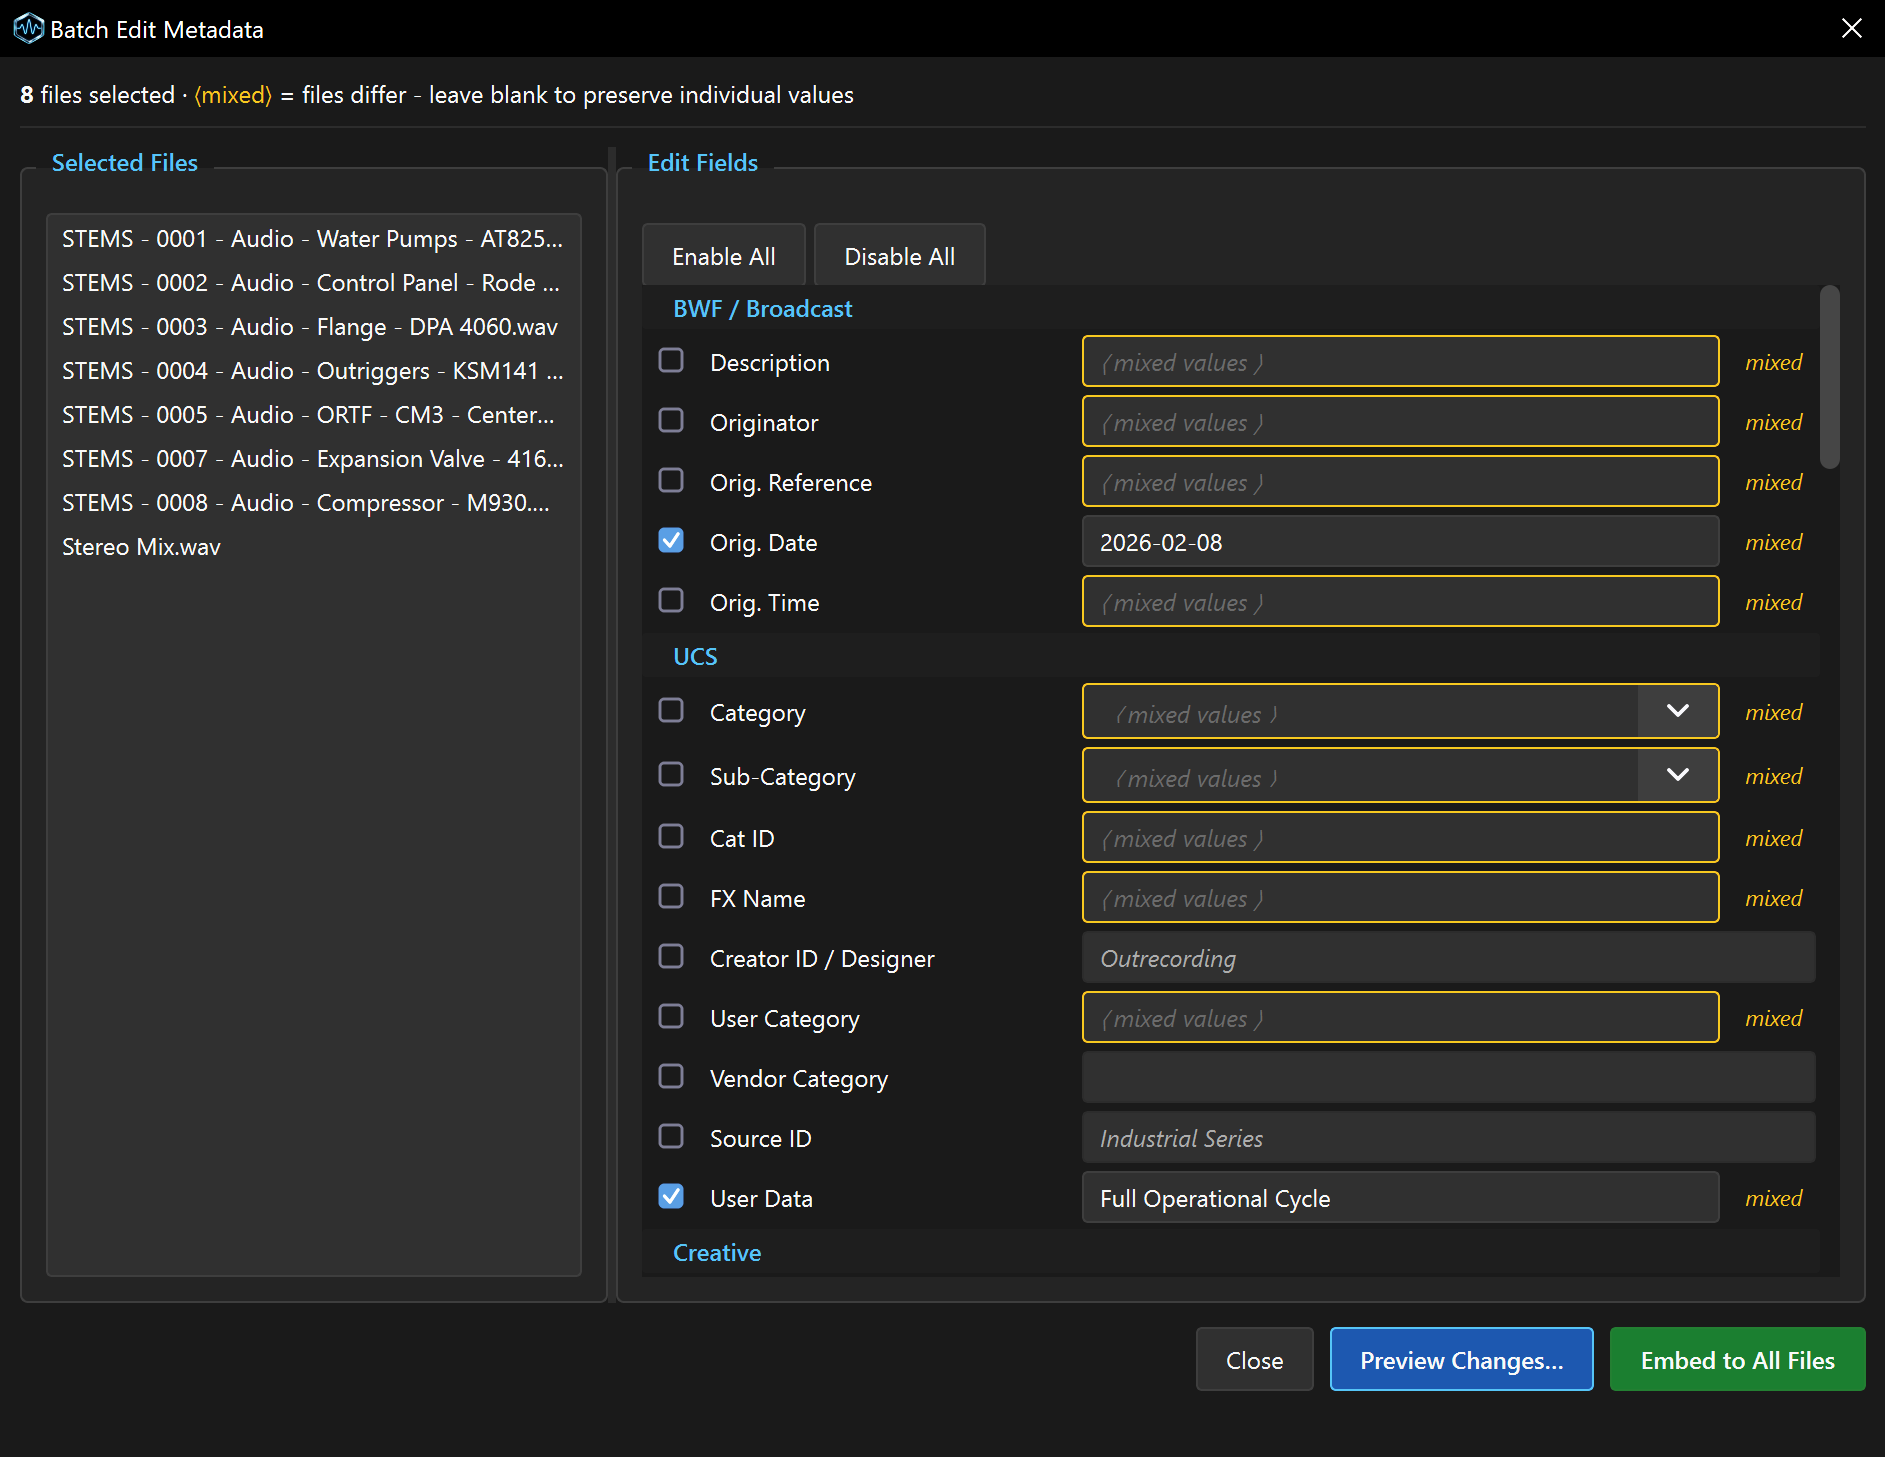Close the Batch Edit Metadata dialog
Image resolution: width=1885 pixels, height=1457 pixels.
[1851, 28]
